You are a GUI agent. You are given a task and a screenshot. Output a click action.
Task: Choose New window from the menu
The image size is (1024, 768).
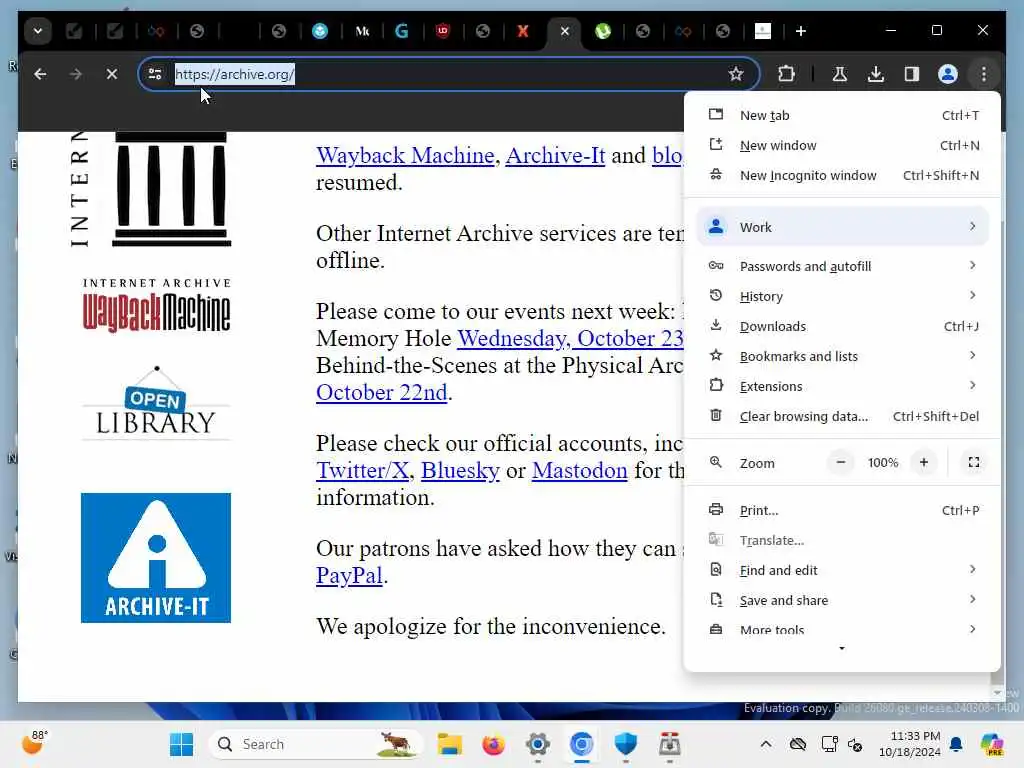[x=842, y=145]
